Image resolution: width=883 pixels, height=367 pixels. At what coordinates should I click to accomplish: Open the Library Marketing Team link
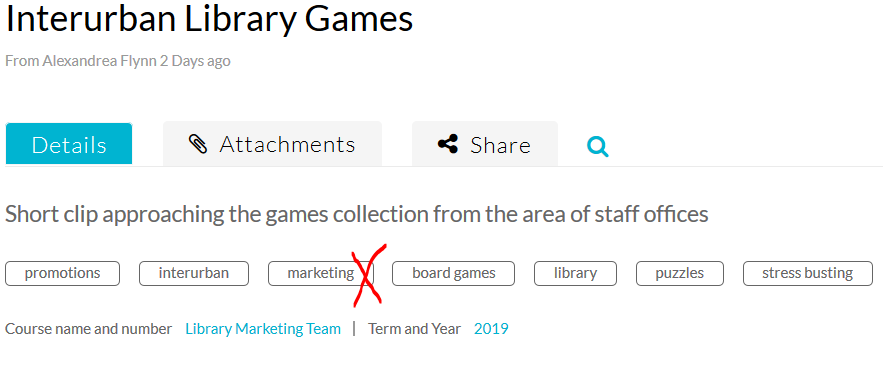[263, 329]
